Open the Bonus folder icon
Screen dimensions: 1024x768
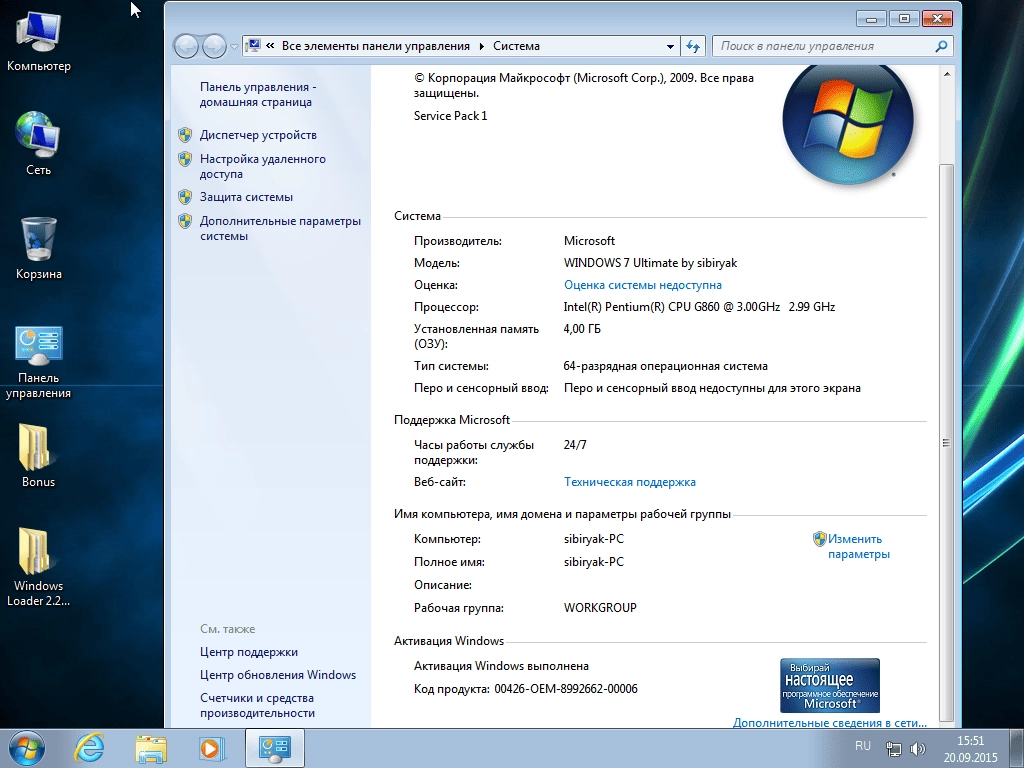(x=39, y=455)
